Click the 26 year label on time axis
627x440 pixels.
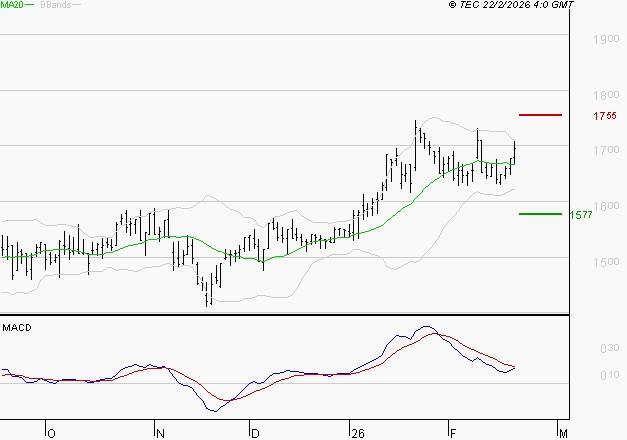coord(358,434)
